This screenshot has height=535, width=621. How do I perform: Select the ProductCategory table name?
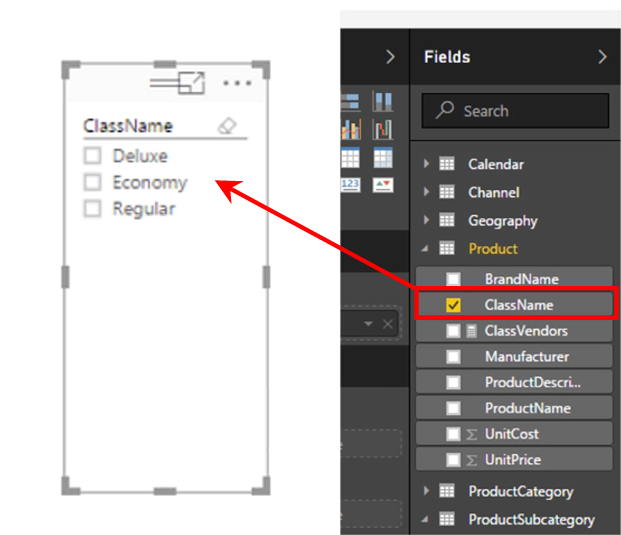point(521,492)
